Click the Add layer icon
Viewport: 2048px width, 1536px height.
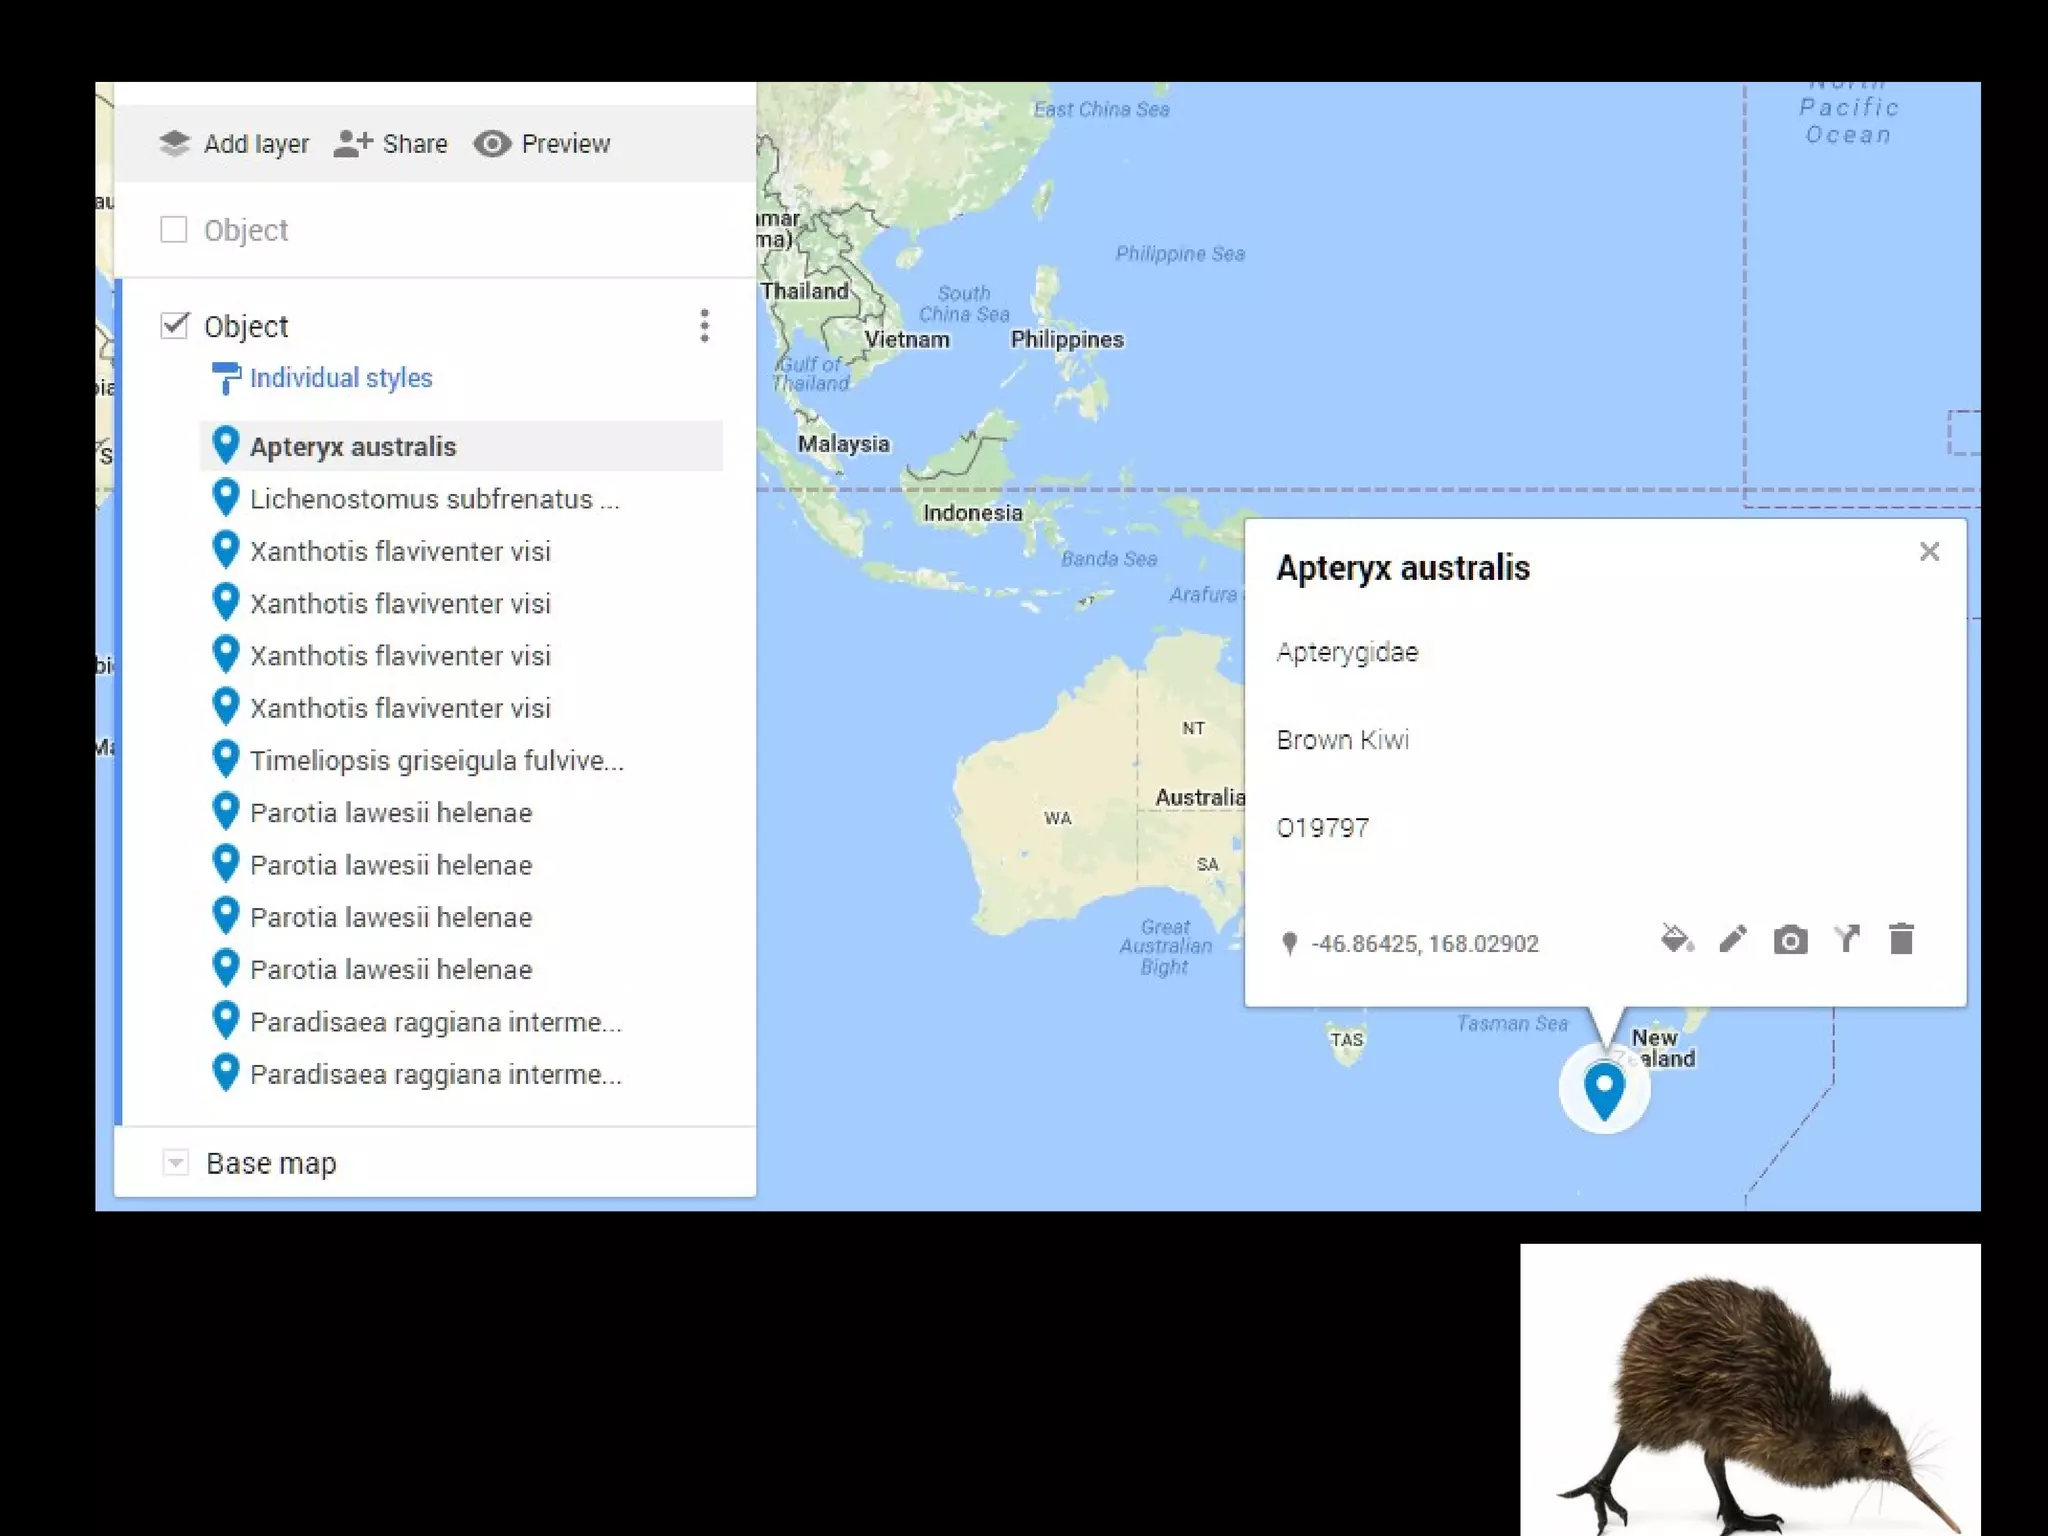click(x=175, y=144)
